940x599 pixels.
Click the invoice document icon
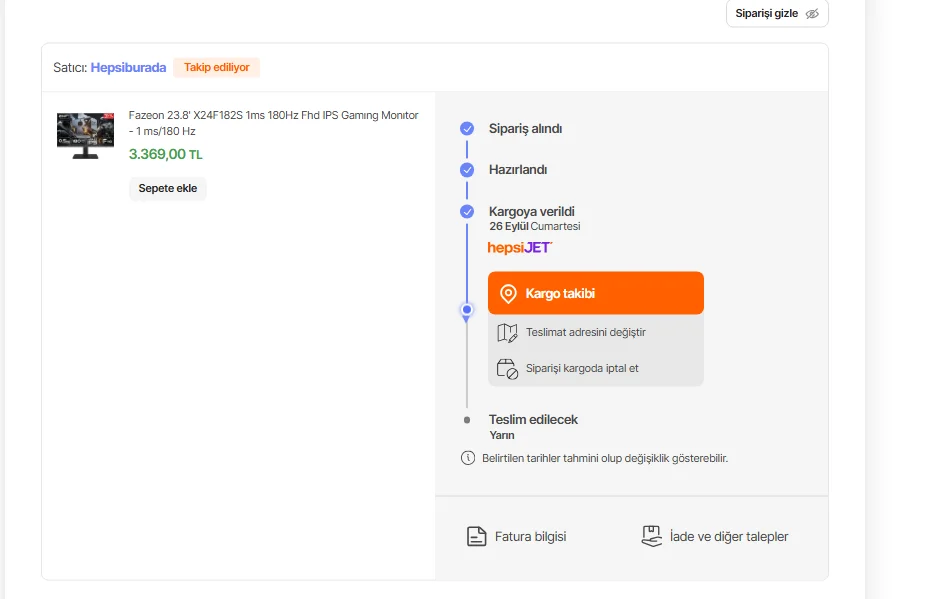[x=477, y=536]
